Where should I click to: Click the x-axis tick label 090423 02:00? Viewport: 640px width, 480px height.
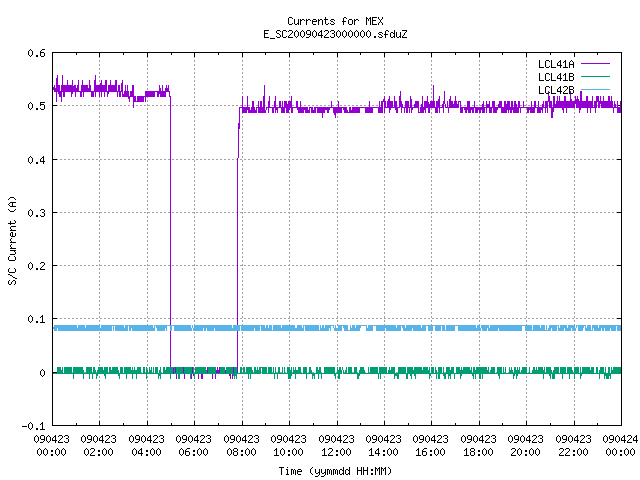click(x=98, y=445)
